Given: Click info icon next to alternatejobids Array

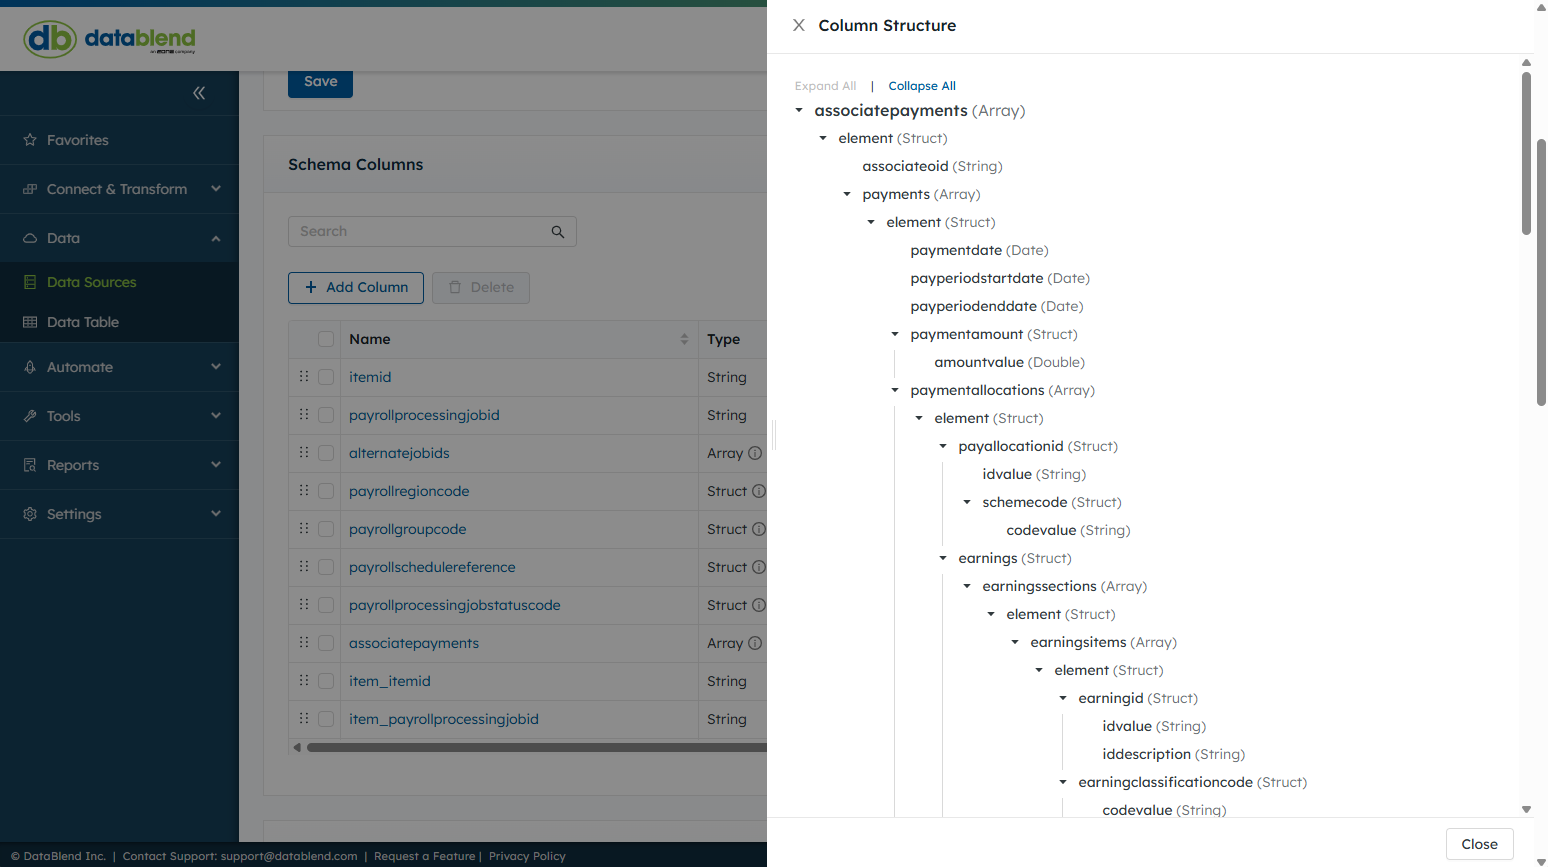Looking at the screenshot, I should click(x=755, y=453).
